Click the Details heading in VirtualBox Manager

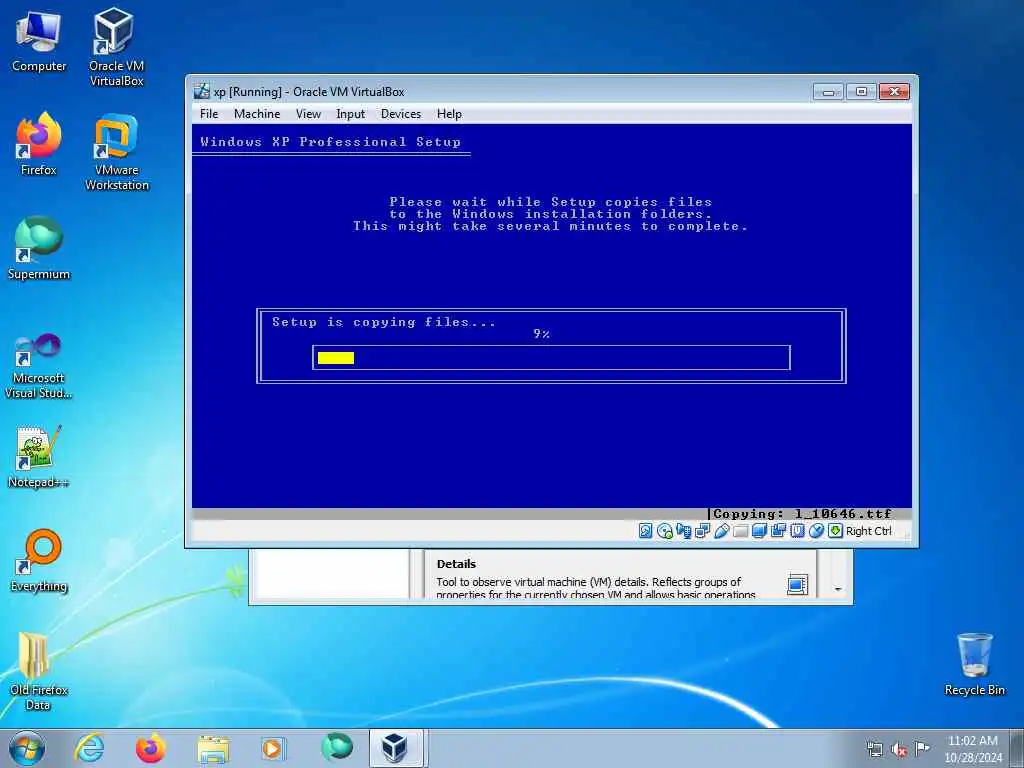[x=456, y=564]
